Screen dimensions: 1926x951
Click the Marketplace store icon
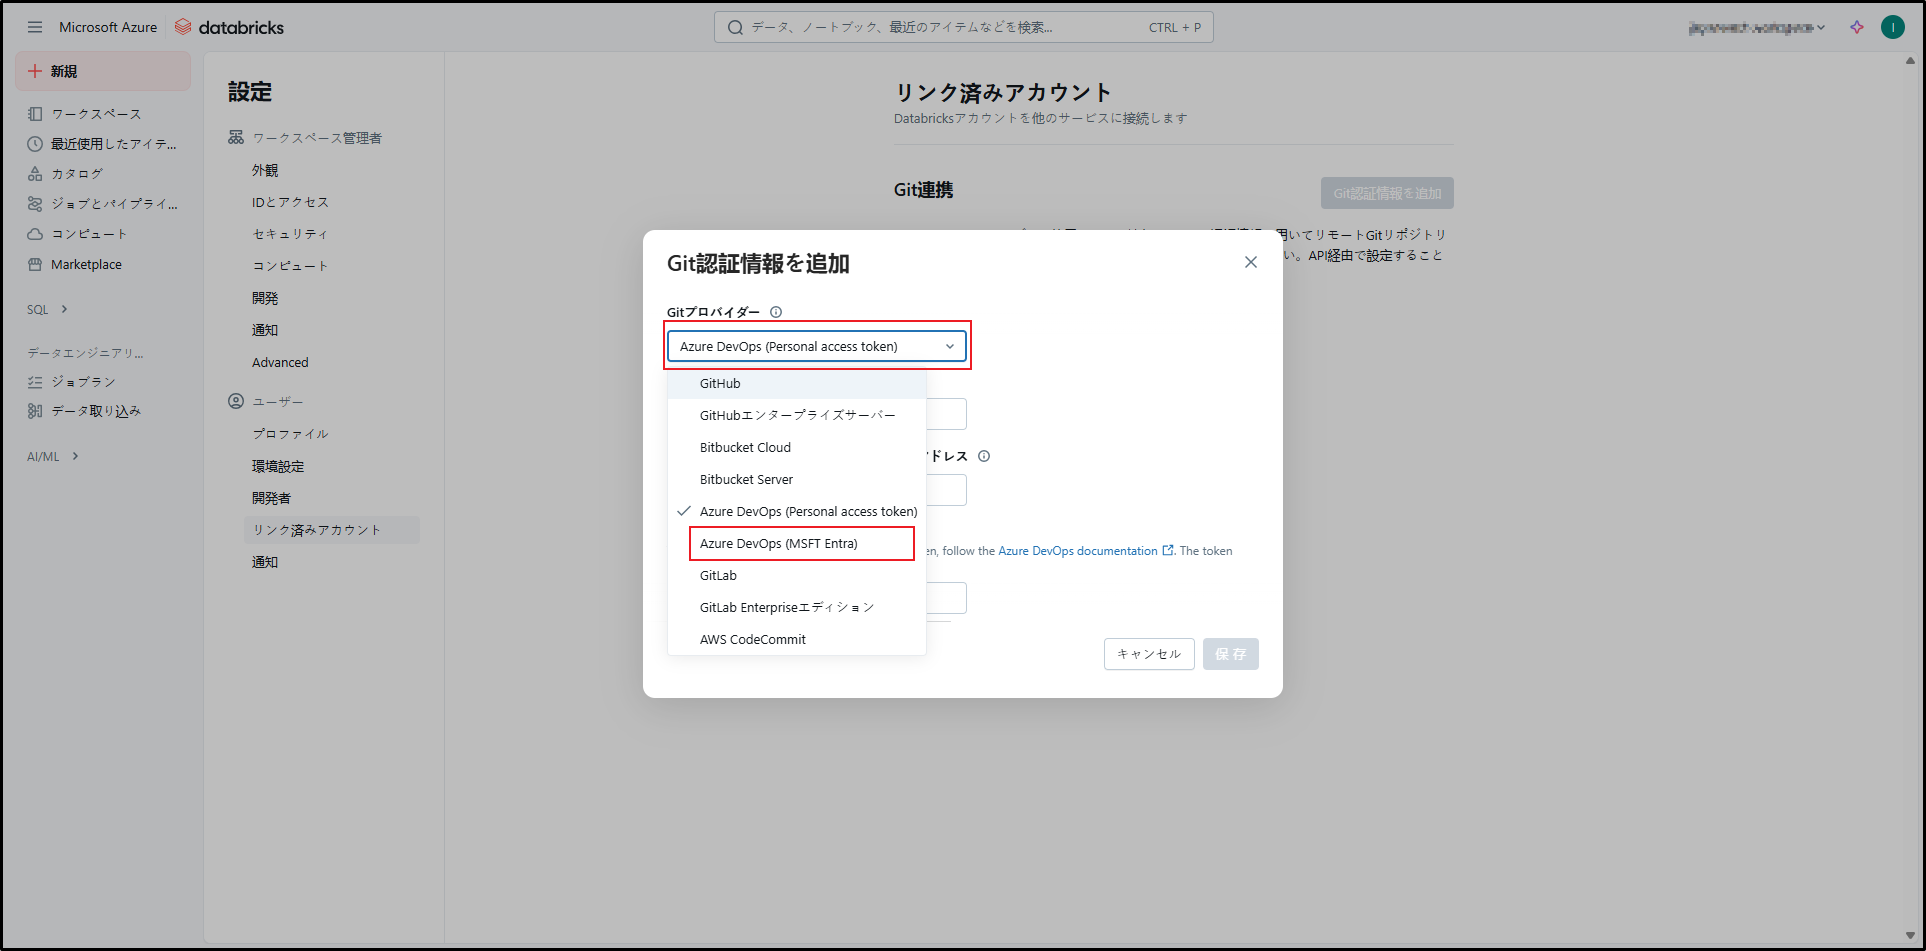click(x=35, y=264)
